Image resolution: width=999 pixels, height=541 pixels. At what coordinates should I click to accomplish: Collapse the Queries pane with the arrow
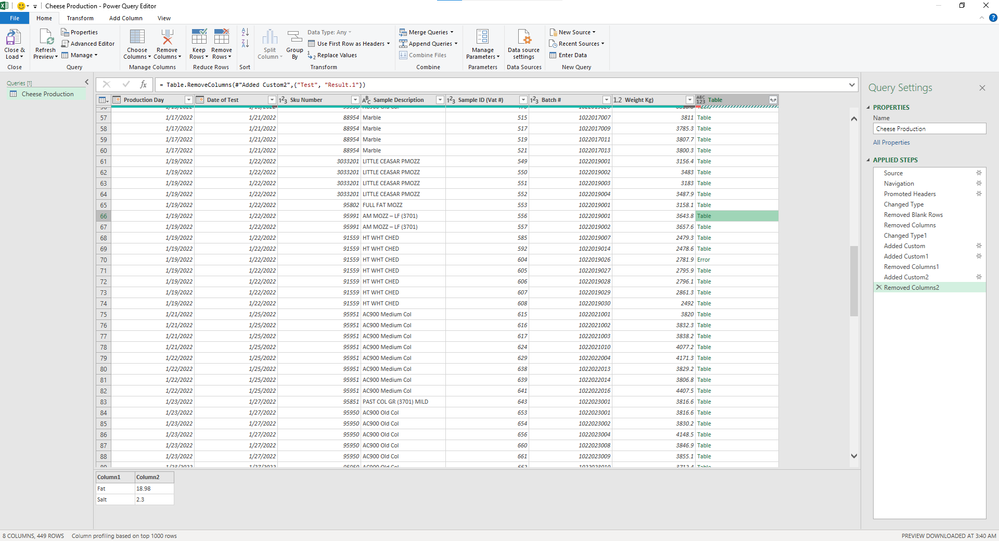(86, 83)
